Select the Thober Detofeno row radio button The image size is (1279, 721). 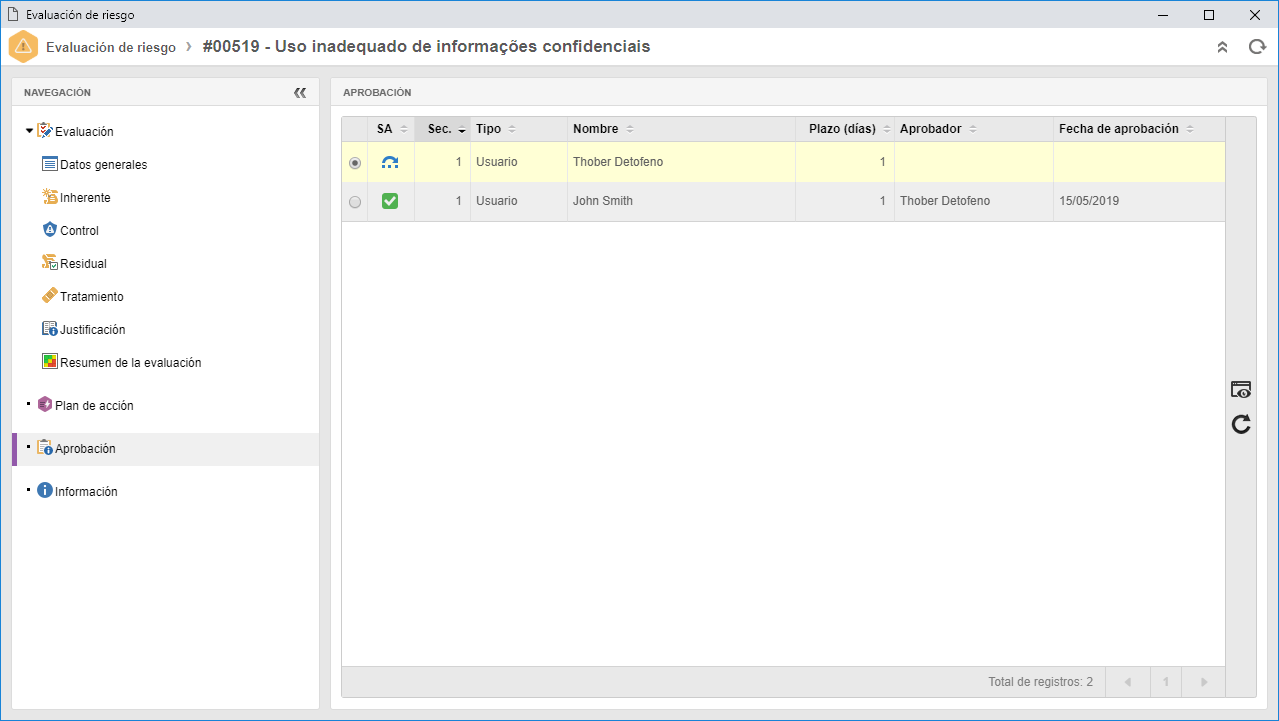pyautogui.click(x=355, y=162)
